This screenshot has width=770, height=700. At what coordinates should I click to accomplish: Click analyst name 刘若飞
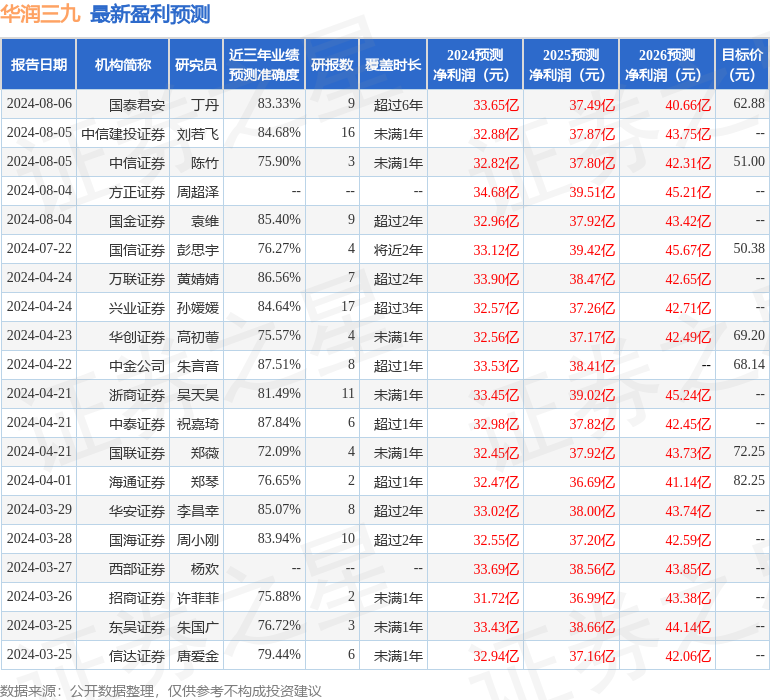[x=198, y=134]
